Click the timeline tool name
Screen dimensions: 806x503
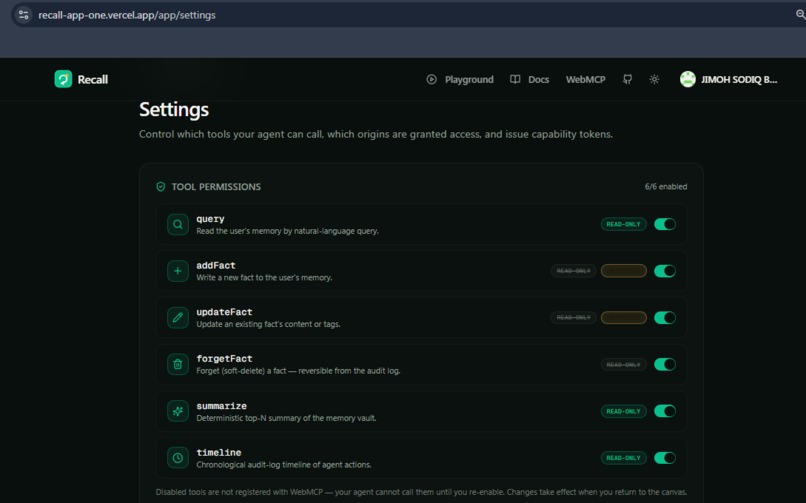click(x=218, y=453)
